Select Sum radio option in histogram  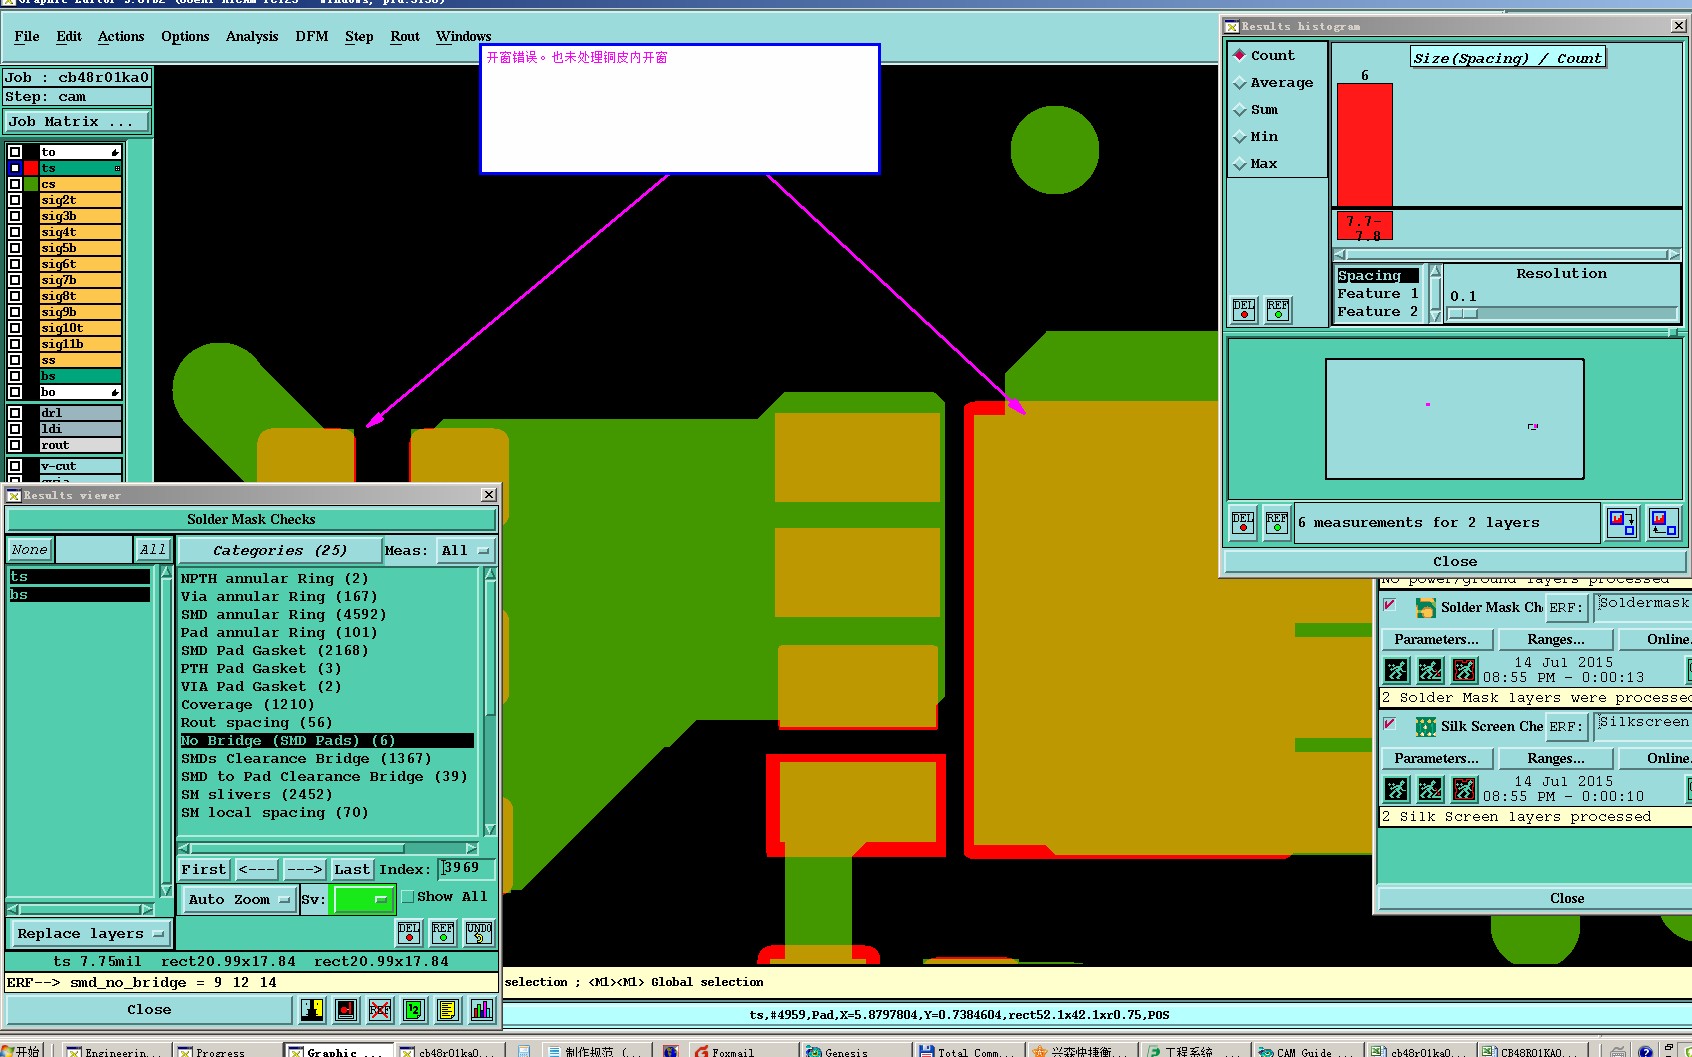[x=1255, y=110]
